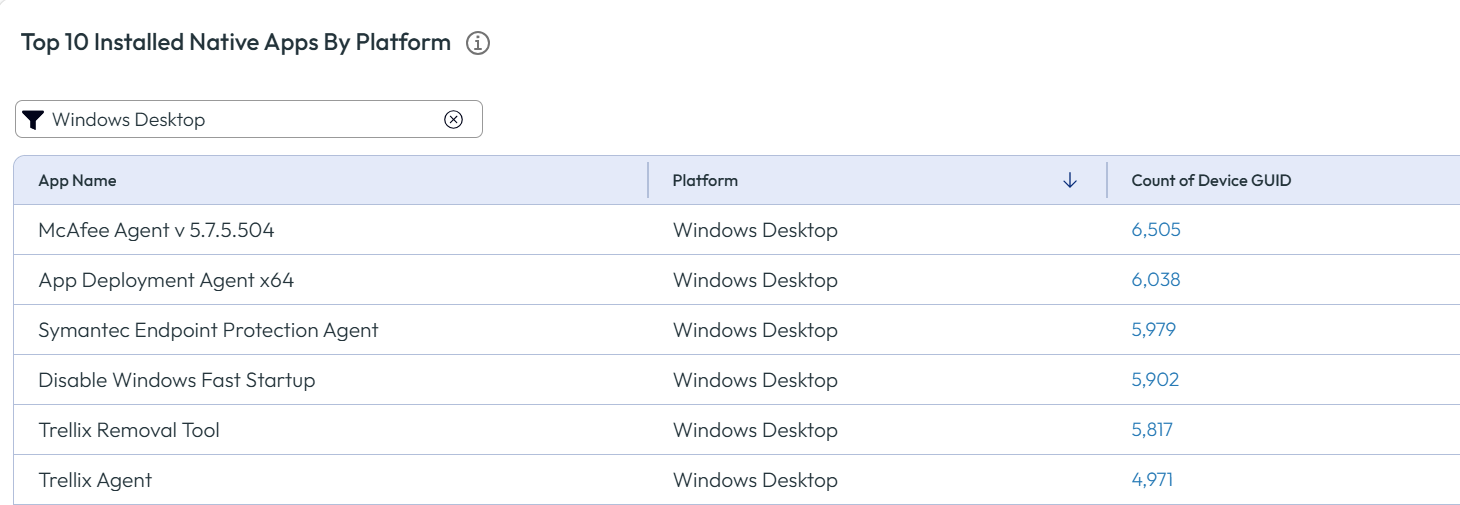1460x505 pixels.
Task: Click the Platform sort arrow icon
Action: coord(1070,181)
